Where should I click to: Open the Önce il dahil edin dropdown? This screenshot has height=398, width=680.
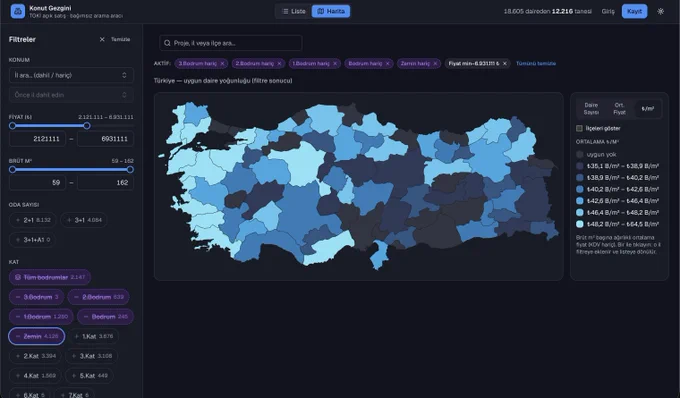71,95
